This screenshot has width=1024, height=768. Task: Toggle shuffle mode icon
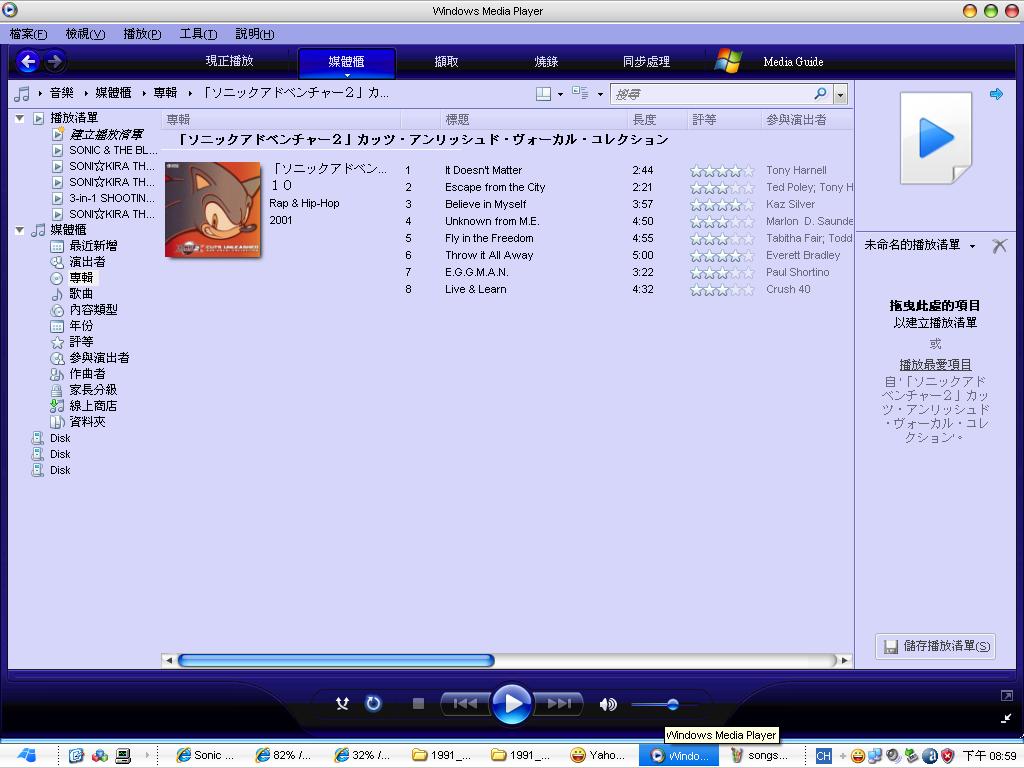point(342,704)
